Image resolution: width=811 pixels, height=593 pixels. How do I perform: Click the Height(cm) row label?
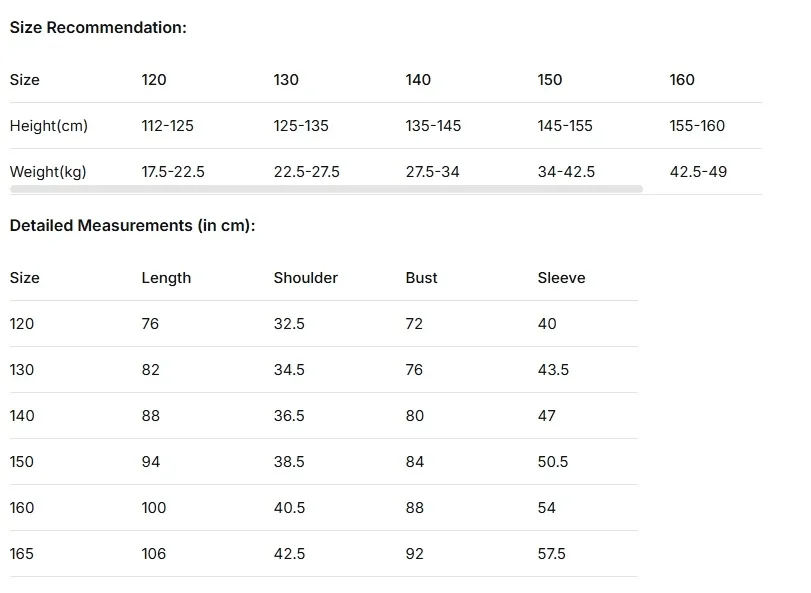point(49,126)
